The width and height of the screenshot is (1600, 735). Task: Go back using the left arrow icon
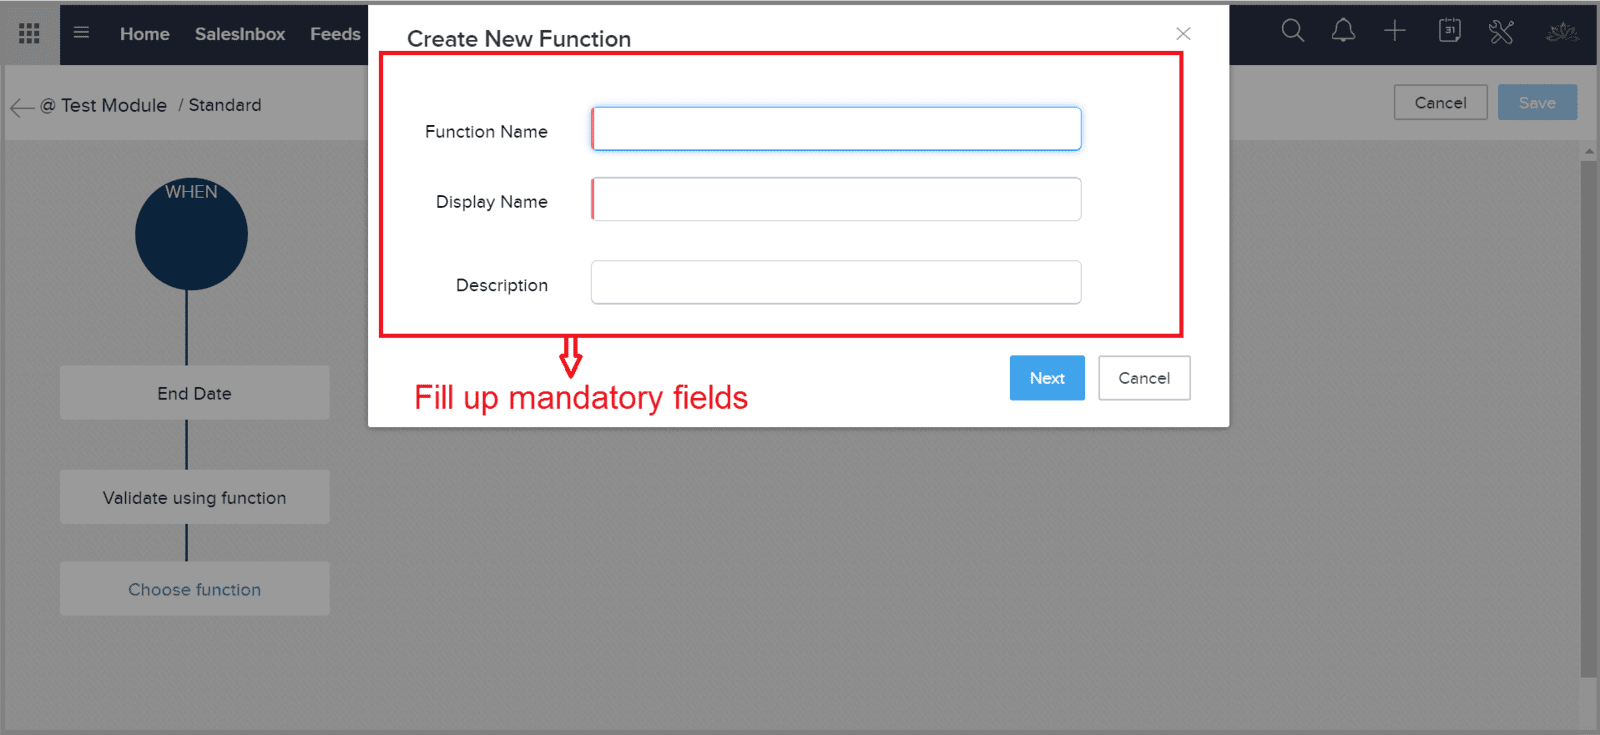[x=22, y=107]
